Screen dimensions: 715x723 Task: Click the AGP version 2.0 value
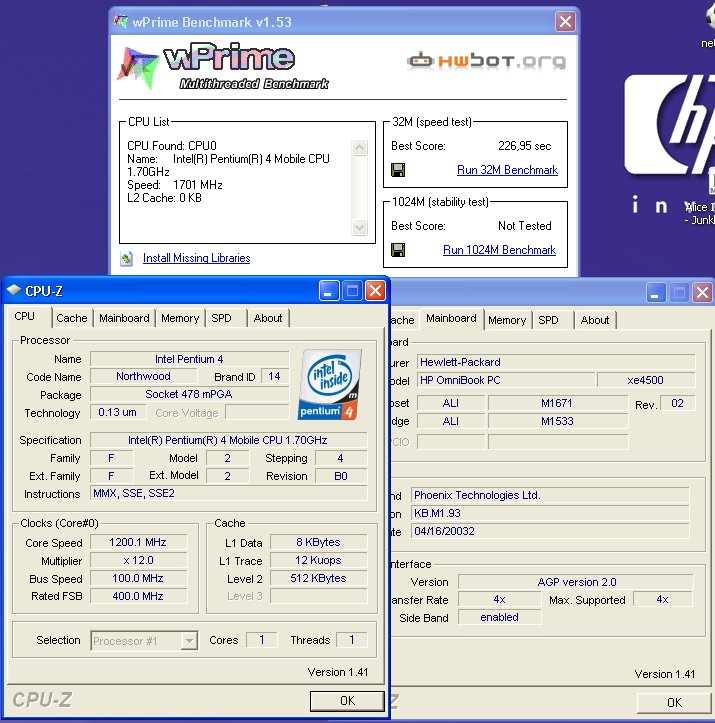[576, 582]
